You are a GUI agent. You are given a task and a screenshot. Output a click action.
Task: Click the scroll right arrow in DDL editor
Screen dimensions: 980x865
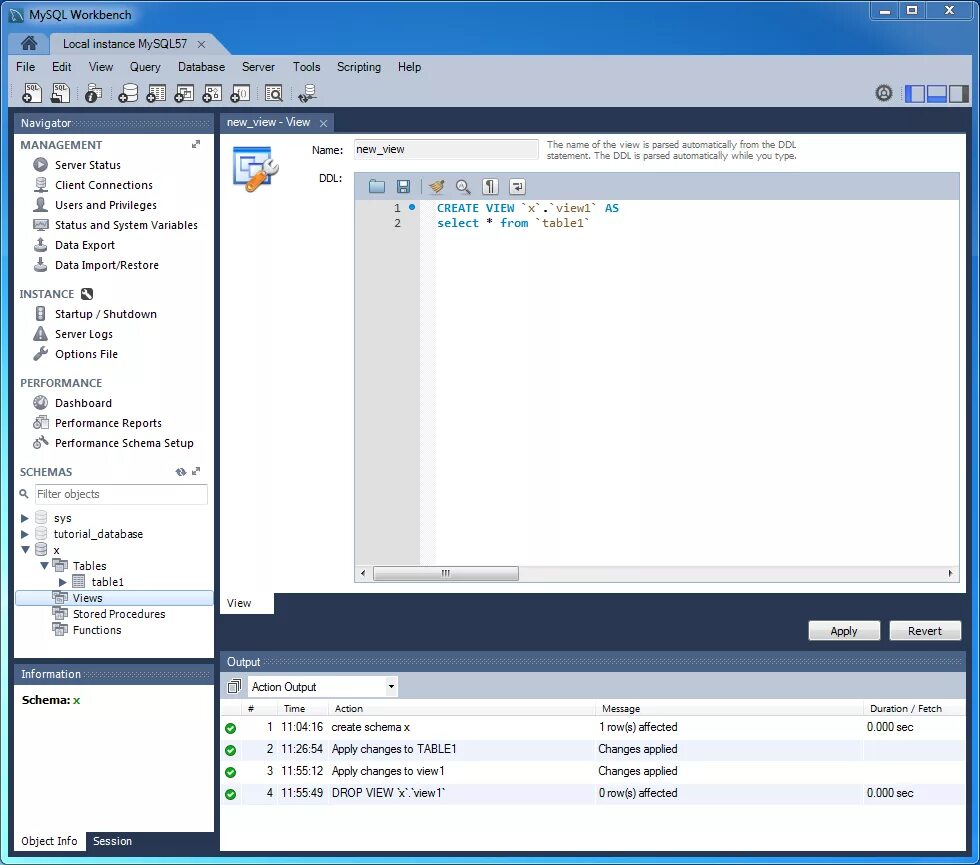[950, 573]
